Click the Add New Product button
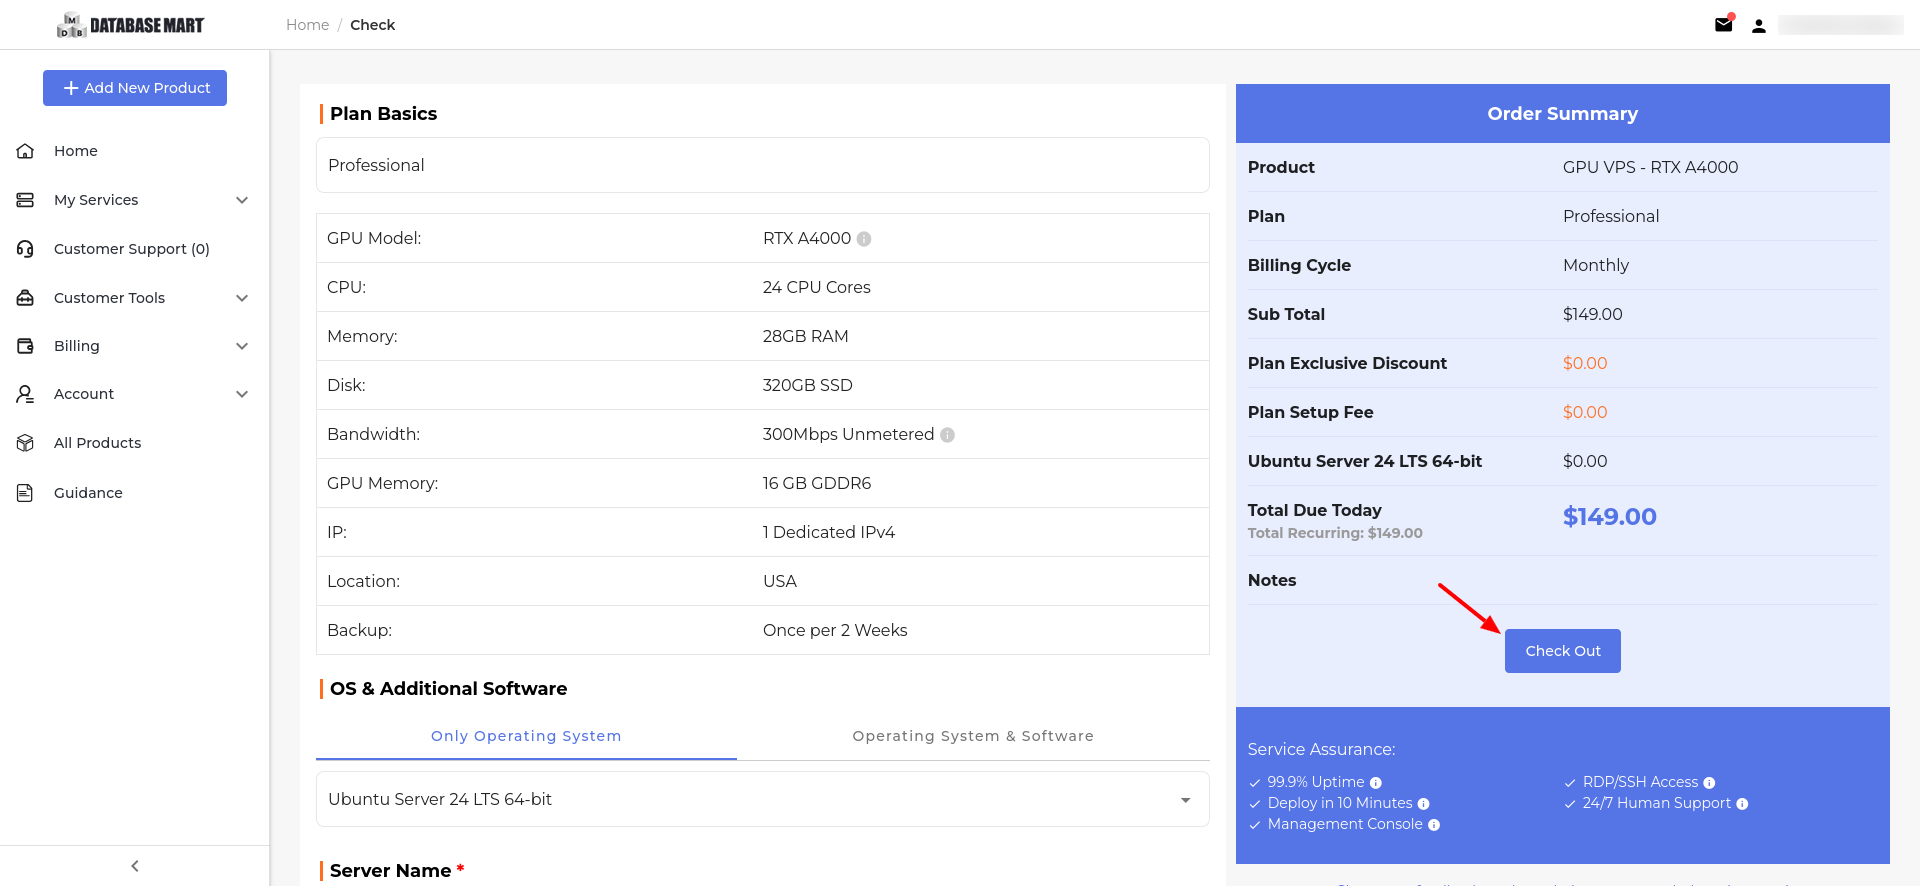Screen dimensions: 1920x886 point(135,88)
